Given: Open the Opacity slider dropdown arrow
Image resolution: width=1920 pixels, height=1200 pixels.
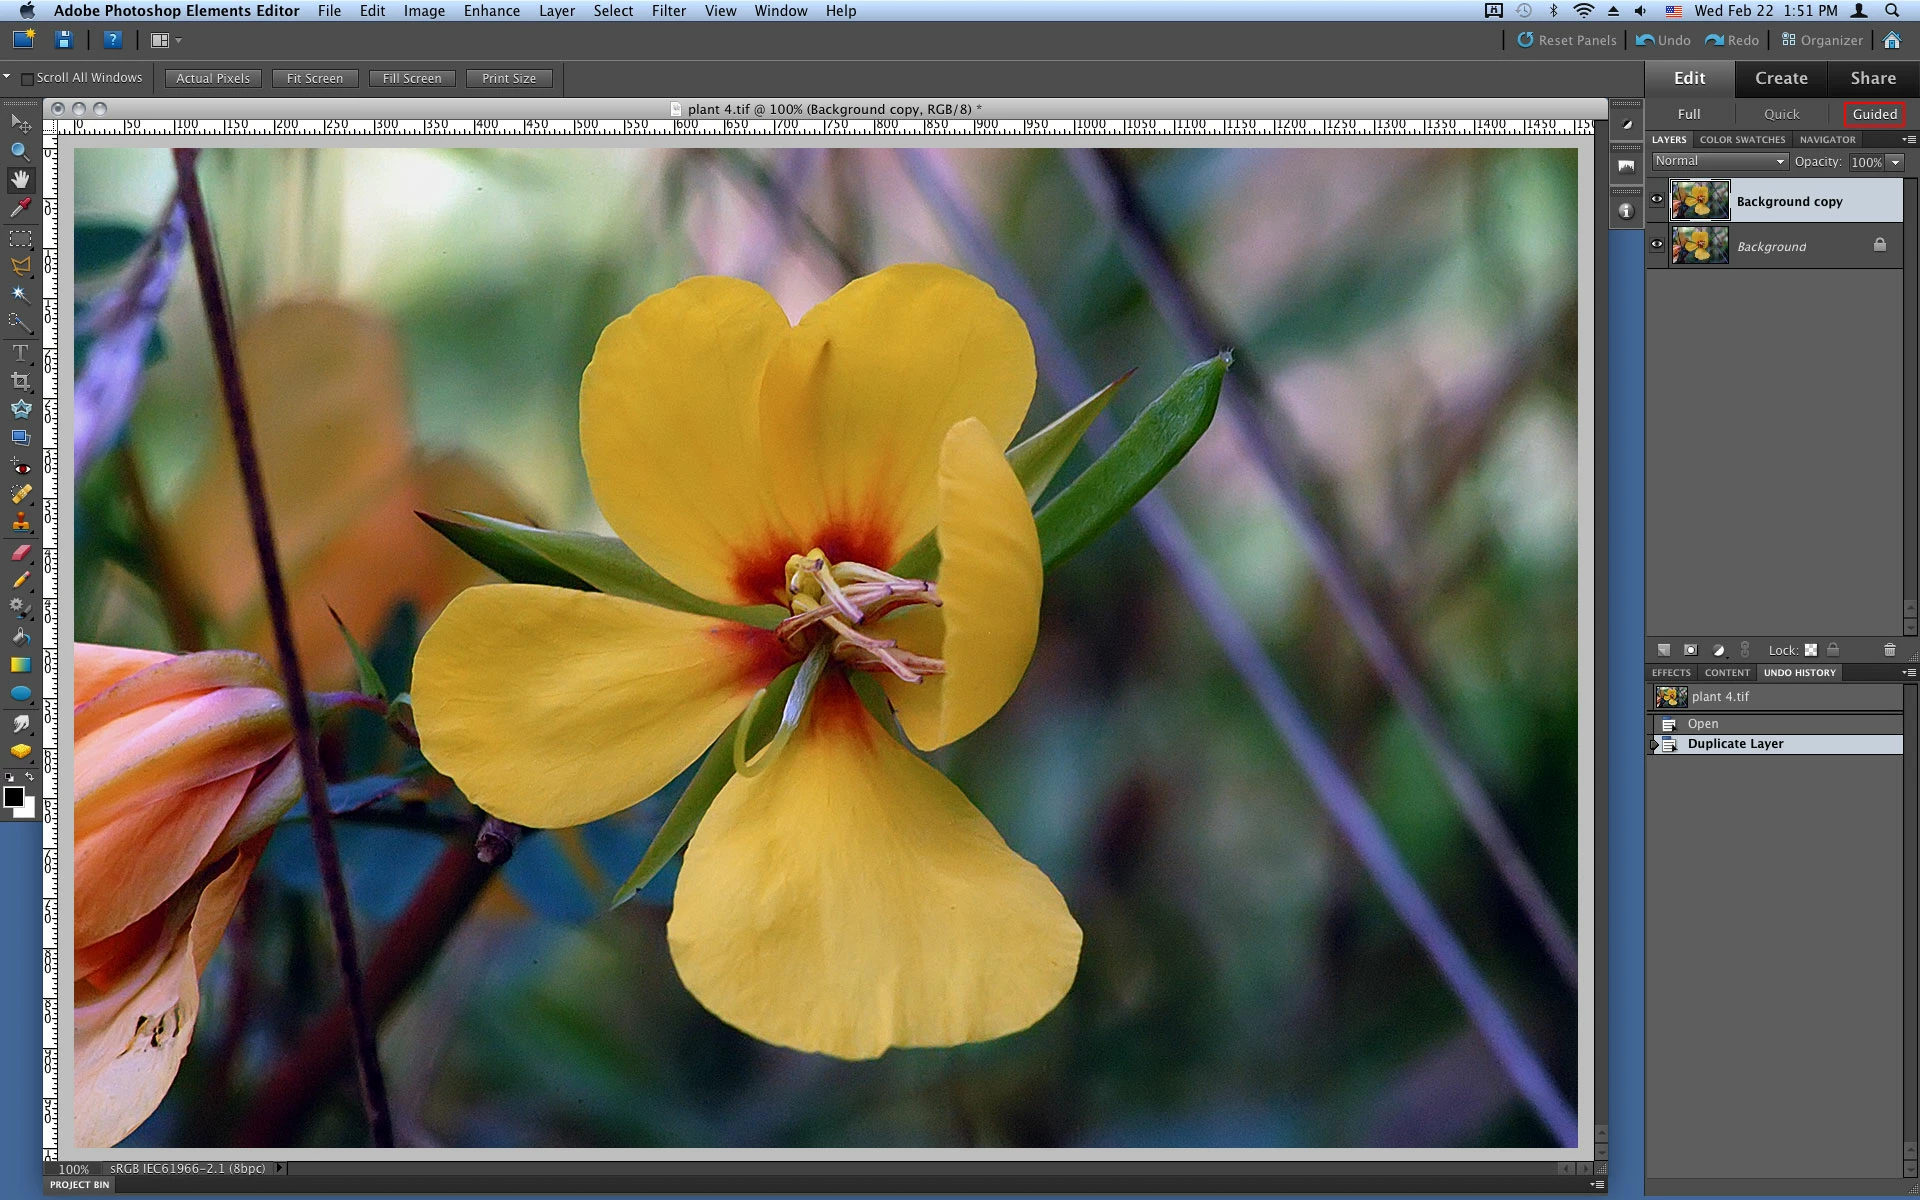Looking at the screenshot, I should click(1895, 162).
